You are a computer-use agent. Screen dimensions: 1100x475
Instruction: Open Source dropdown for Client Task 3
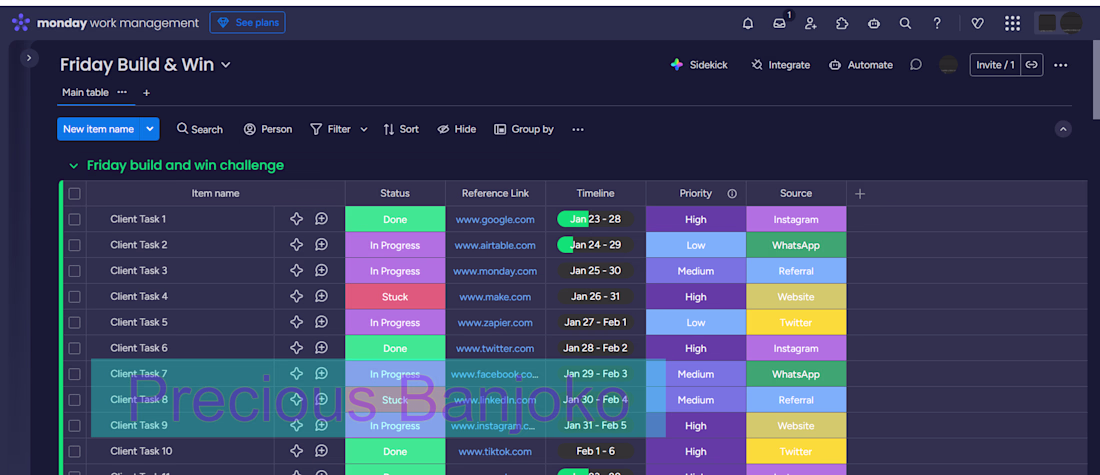click(x=796, y=271)
